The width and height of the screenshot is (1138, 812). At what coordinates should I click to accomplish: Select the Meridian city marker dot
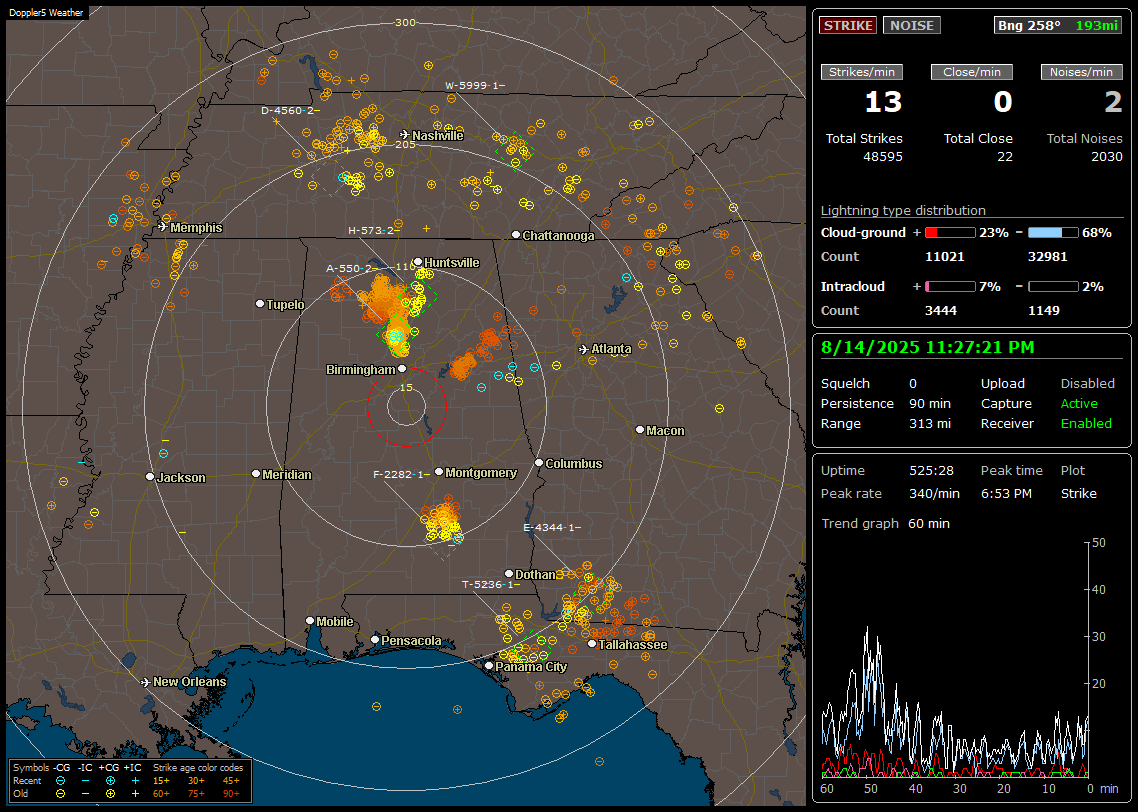tap(255, 474)
